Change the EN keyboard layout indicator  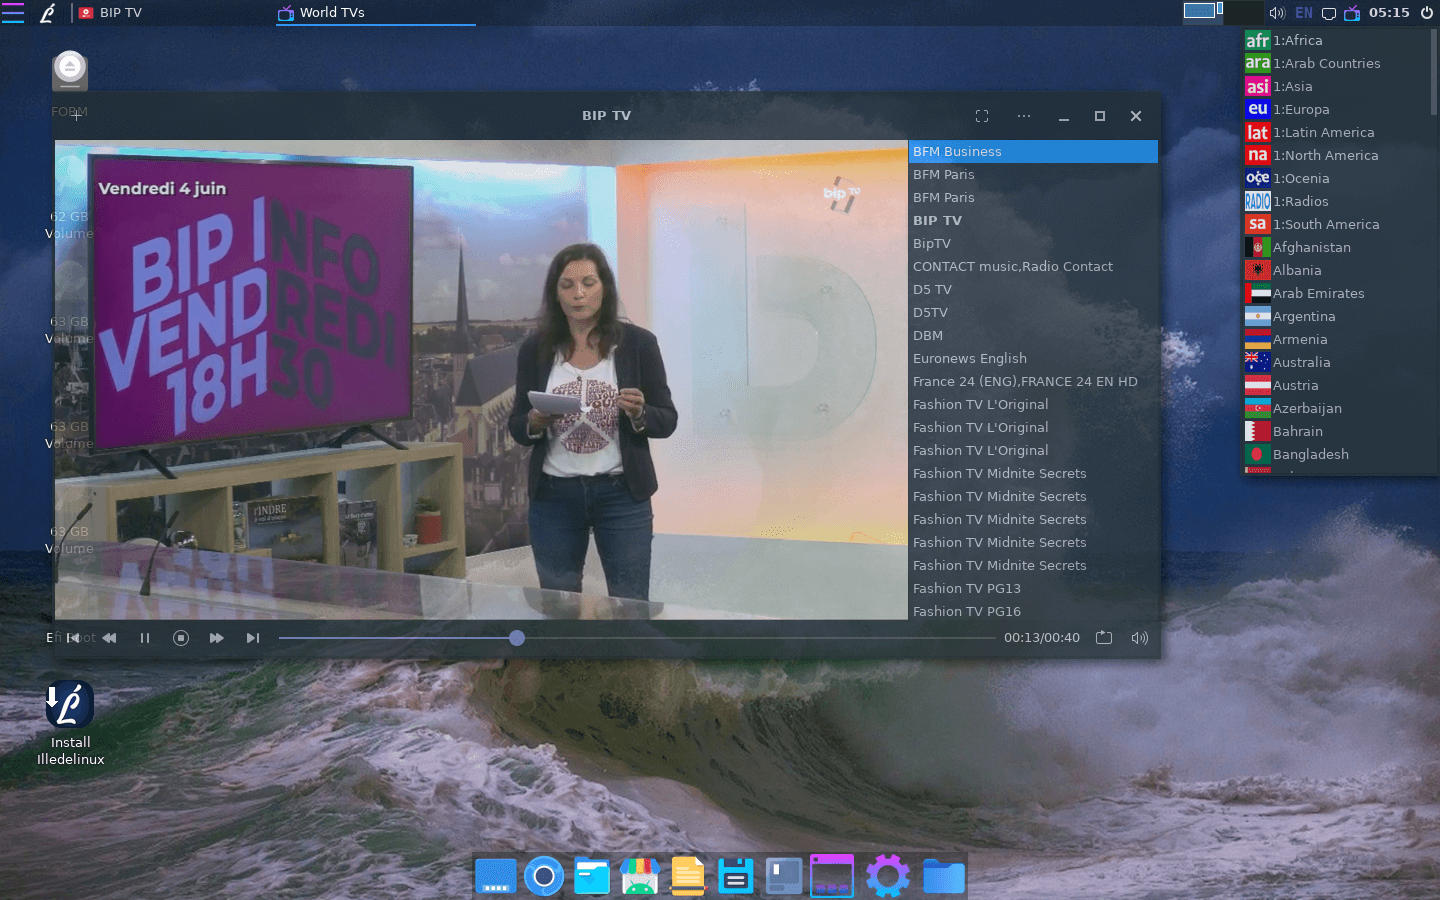(1304, 13)
